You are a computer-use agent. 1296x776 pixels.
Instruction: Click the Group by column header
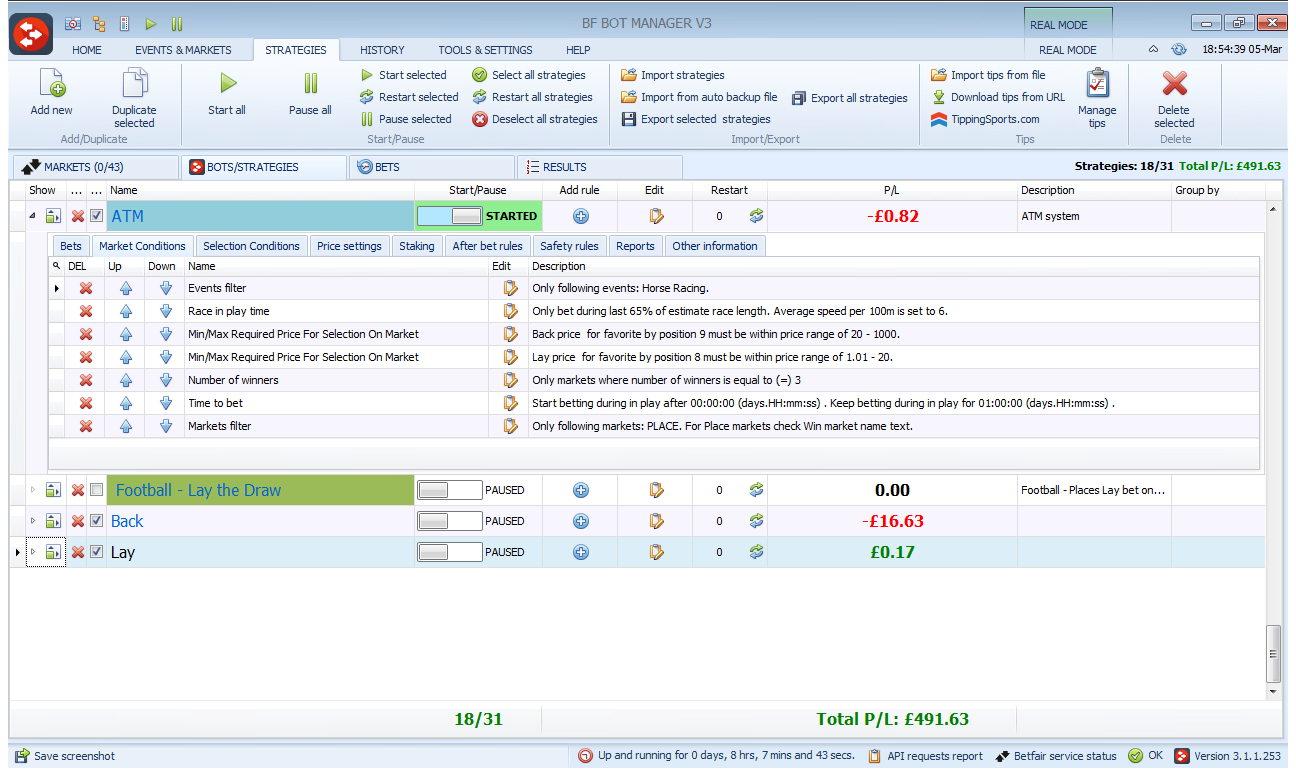(1218, 190)
